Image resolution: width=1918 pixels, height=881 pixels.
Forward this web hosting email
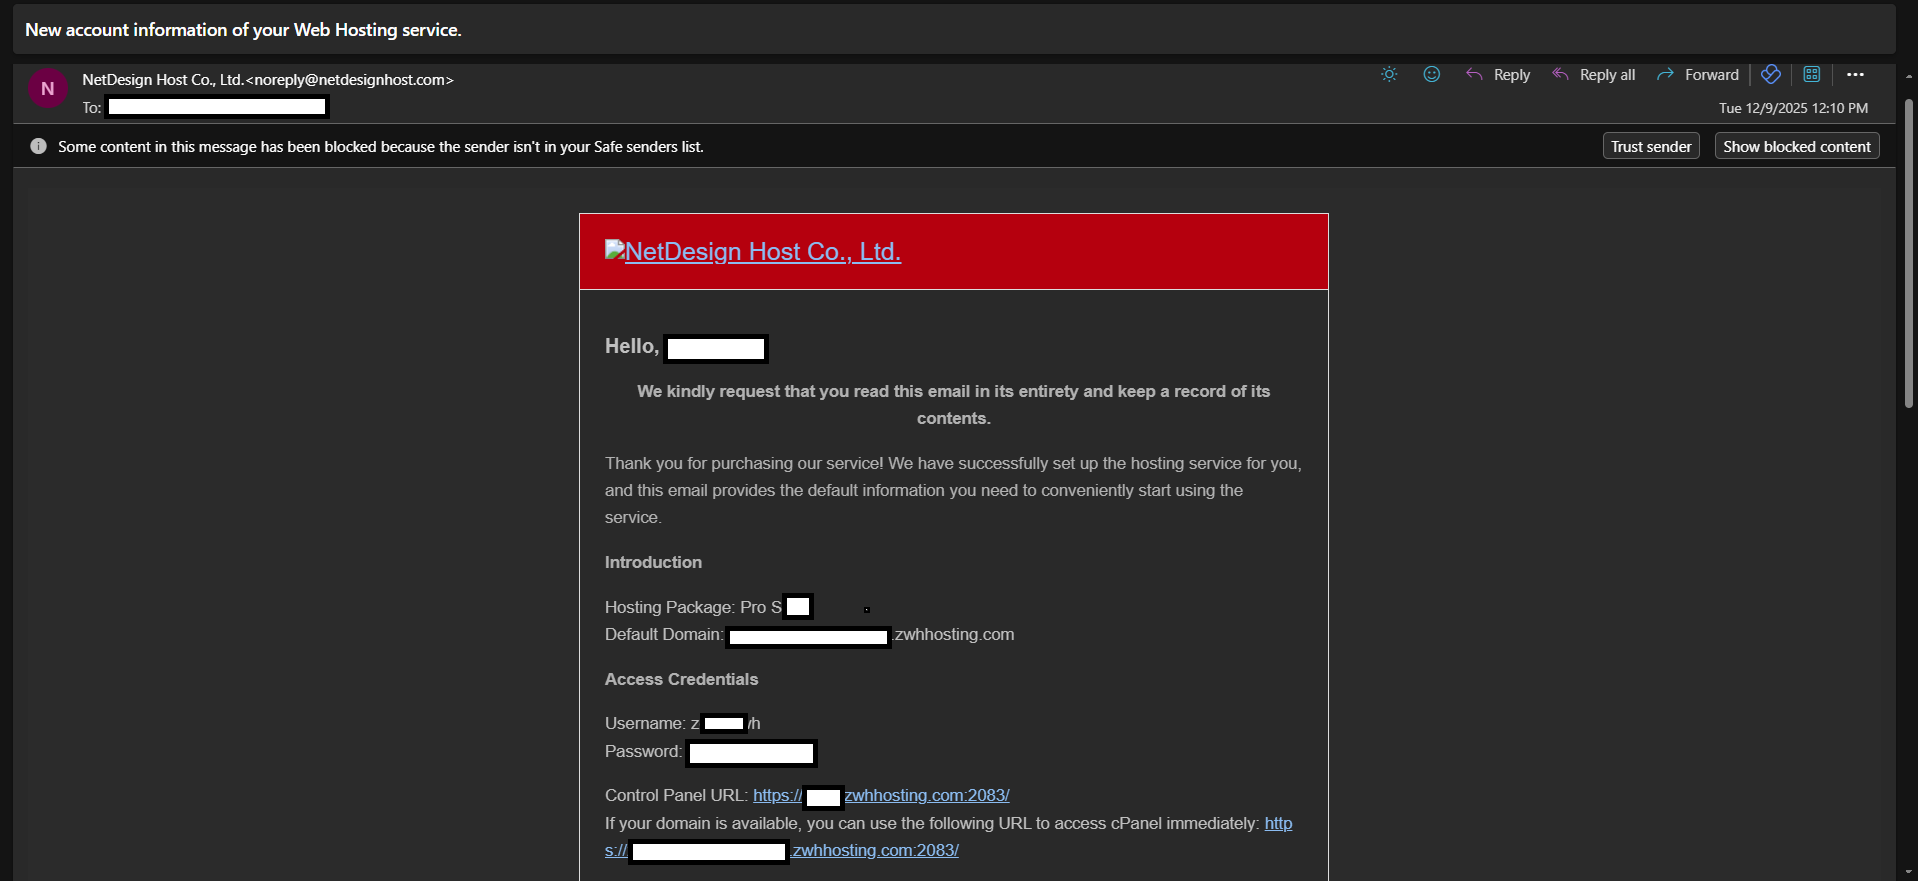pyautogui.click(x=1698, y=75)
